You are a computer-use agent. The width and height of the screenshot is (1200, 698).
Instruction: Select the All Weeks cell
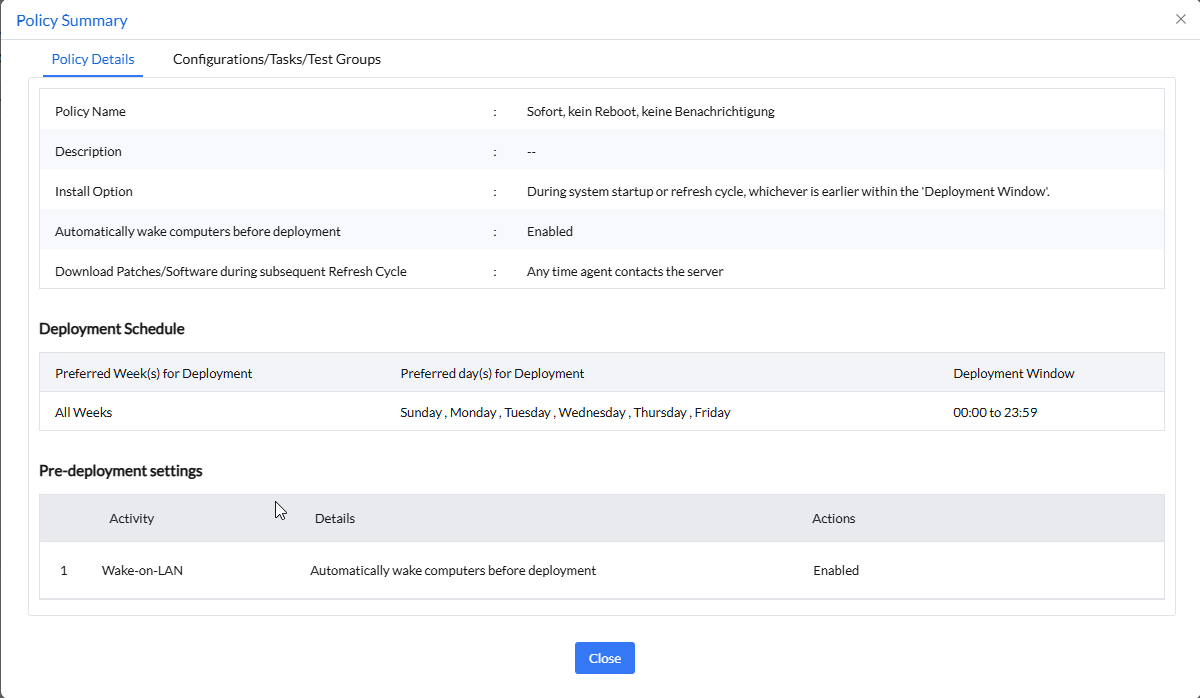[x=84, y=412]
